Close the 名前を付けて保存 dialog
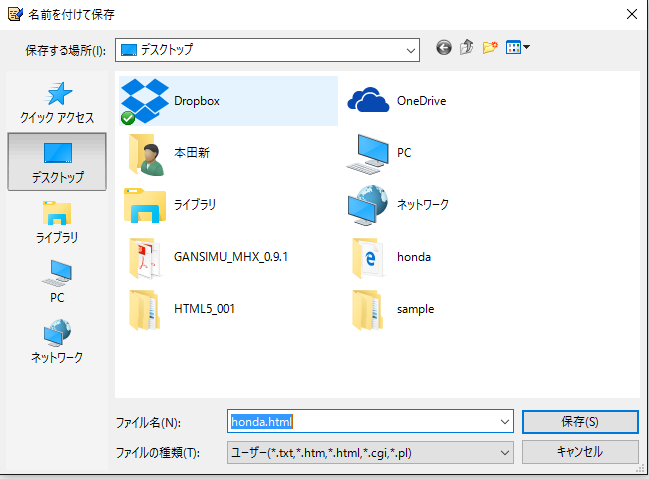The image size is (649, 479). 632,14
